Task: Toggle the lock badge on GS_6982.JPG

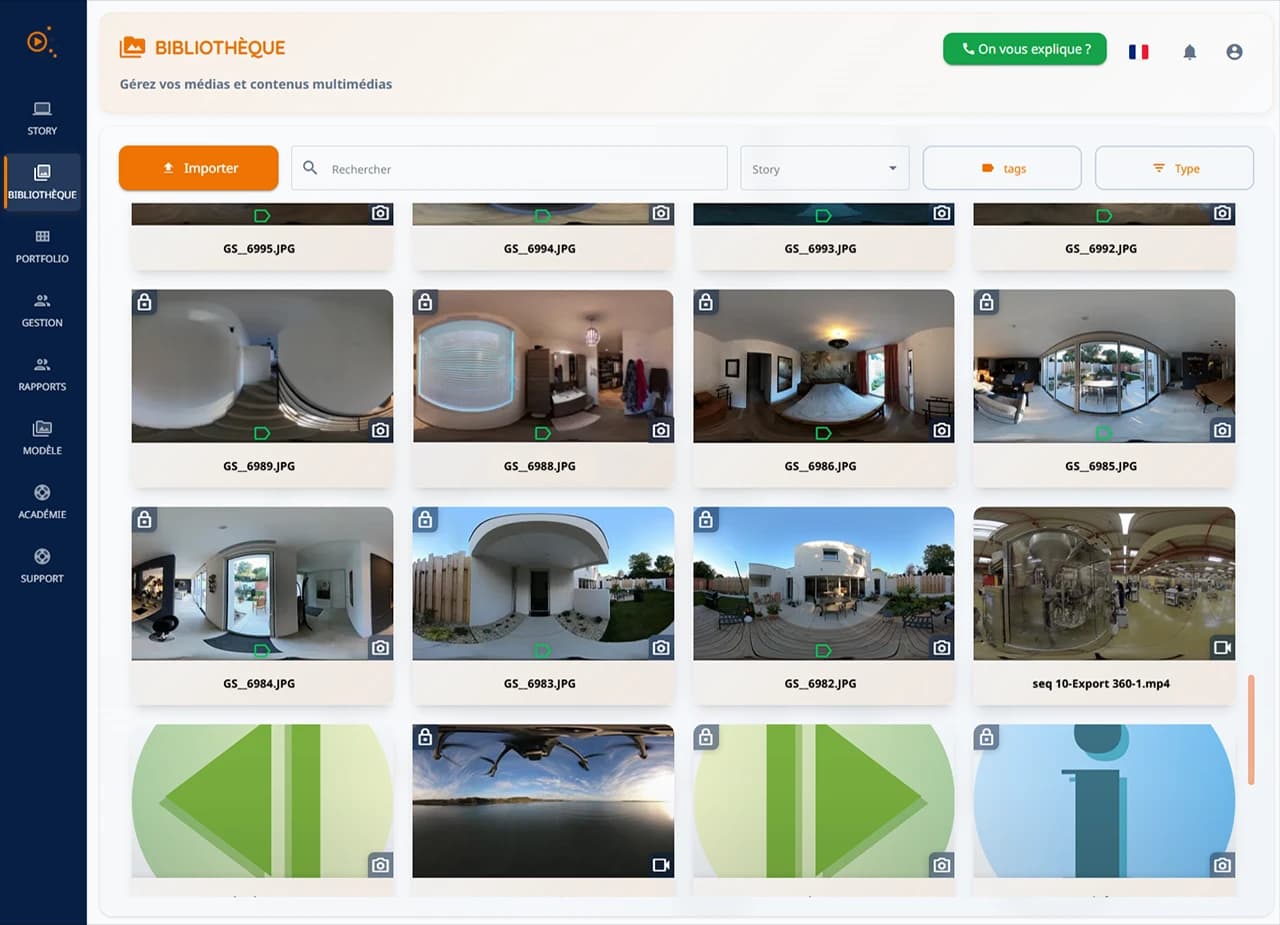Action: (705, 519)
